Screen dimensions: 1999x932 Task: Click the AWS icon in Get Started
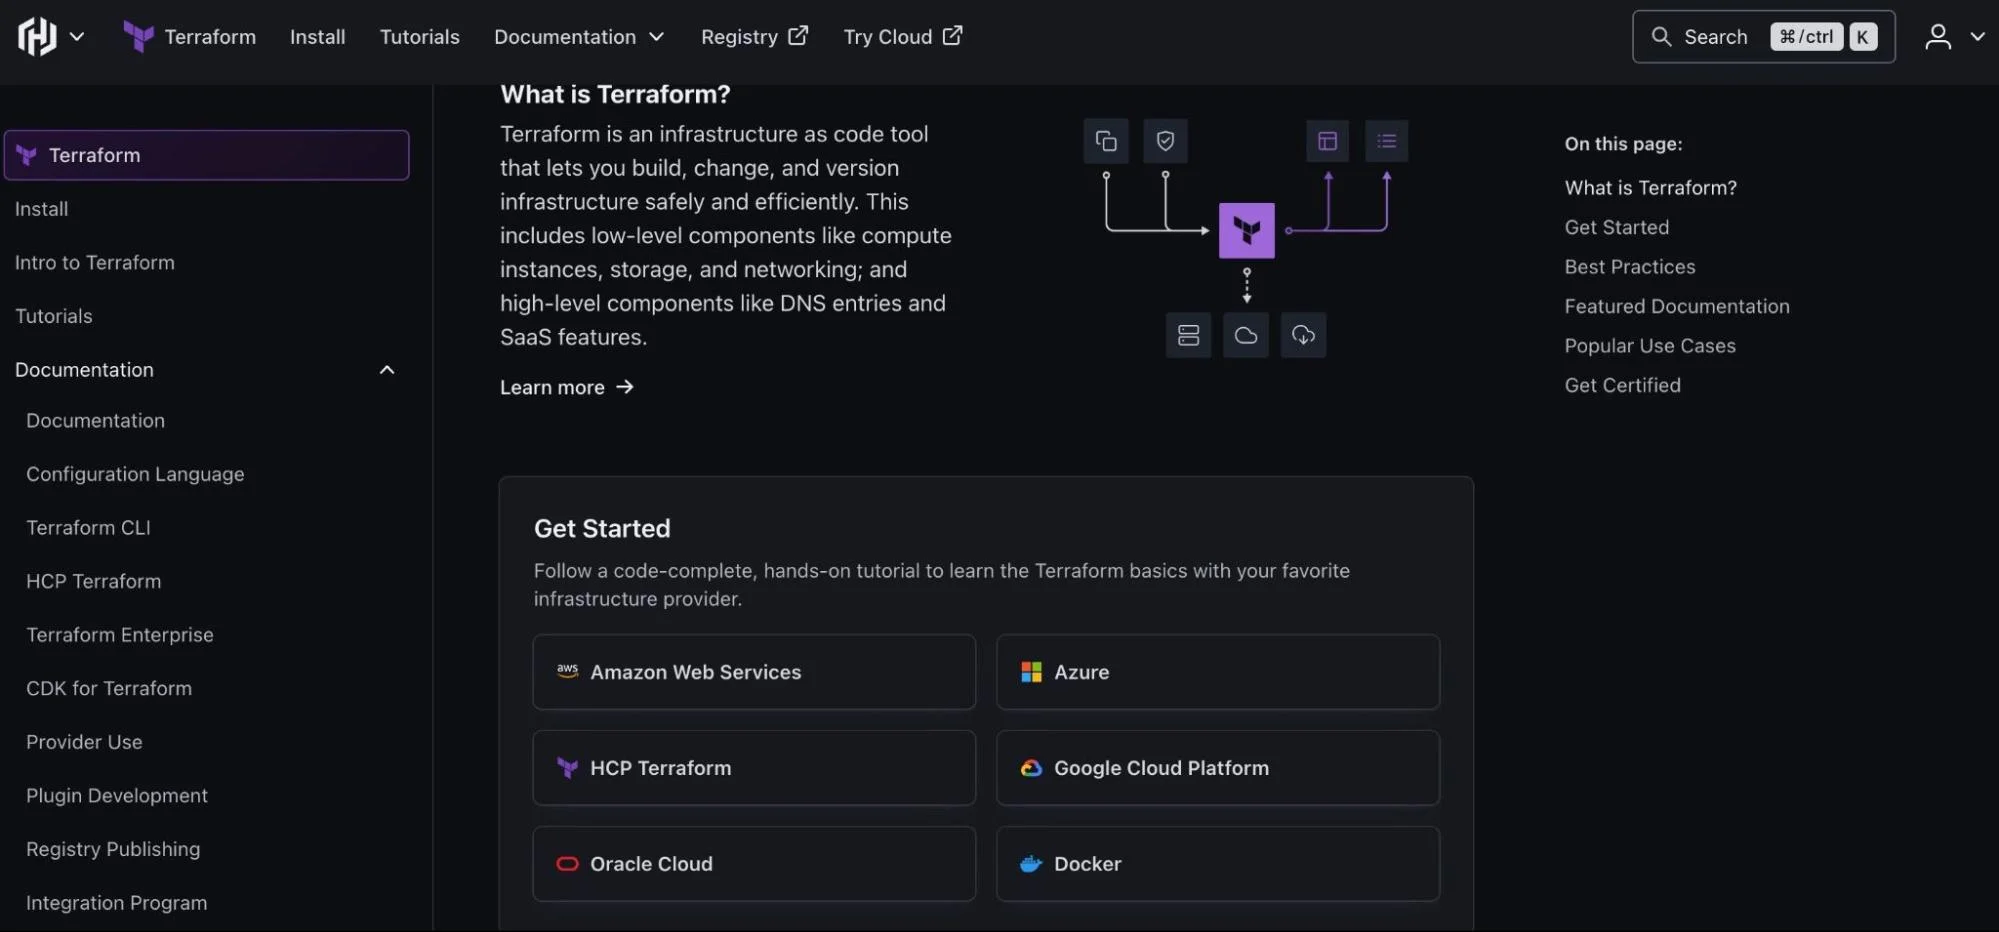567,671
